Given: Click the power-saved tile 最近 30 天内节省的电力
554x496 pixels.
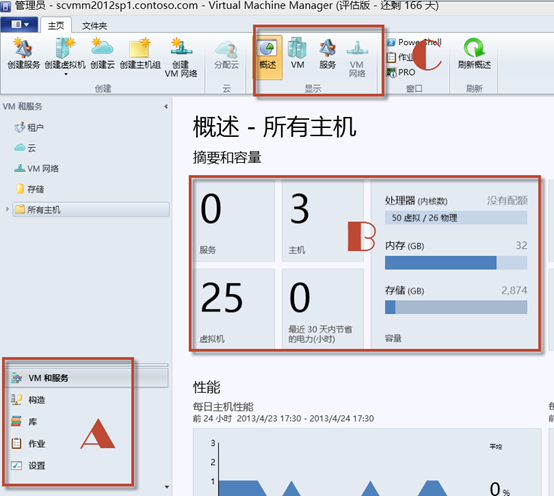Looking at the screenshot, I should 323,308.
